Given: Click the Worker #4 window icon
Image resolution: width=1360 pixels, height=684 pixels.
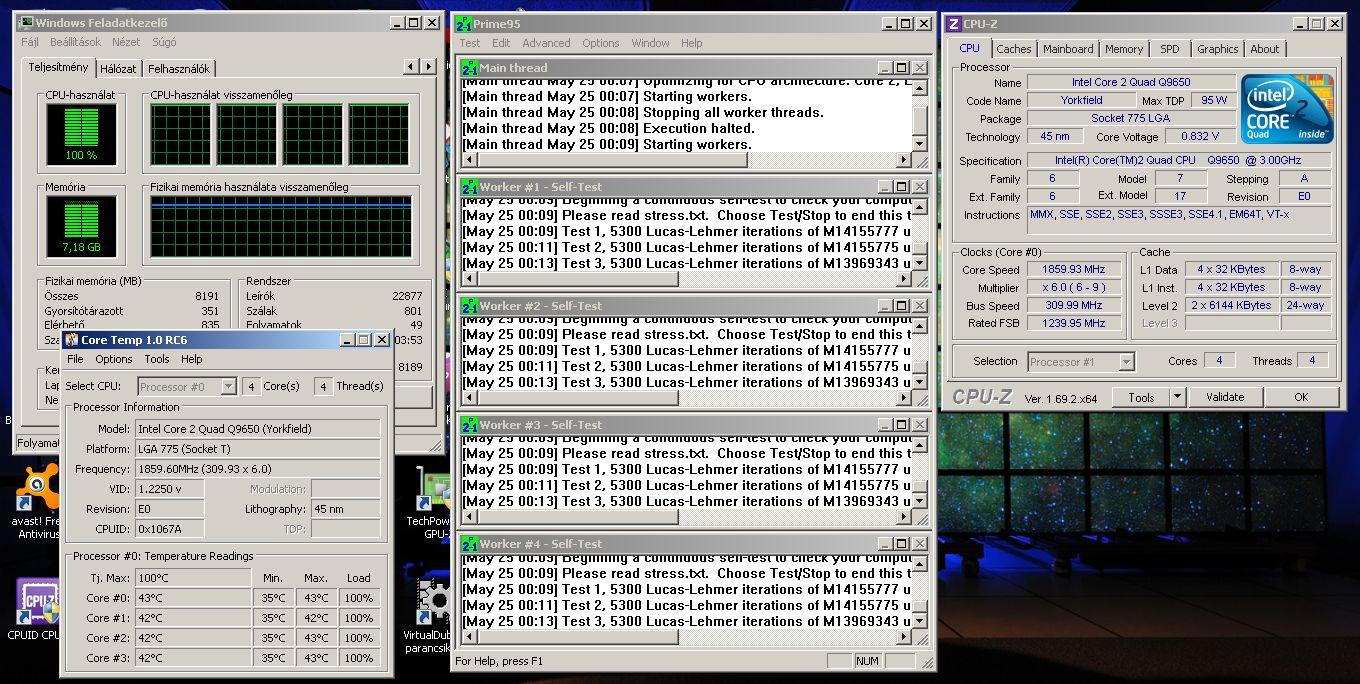Looking at the screenshot, I should (469, 544).
